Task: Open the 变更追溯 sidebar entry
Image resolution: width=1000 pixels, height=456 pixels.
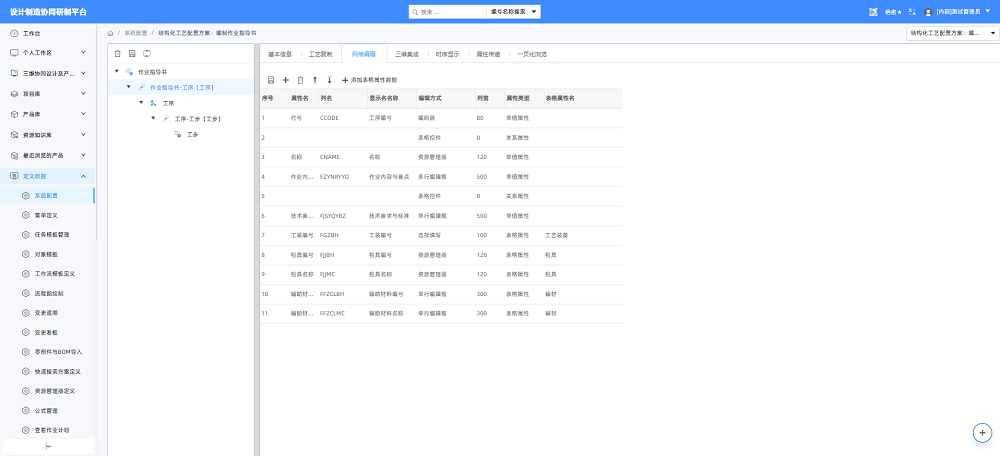Action: click(46, 313)
